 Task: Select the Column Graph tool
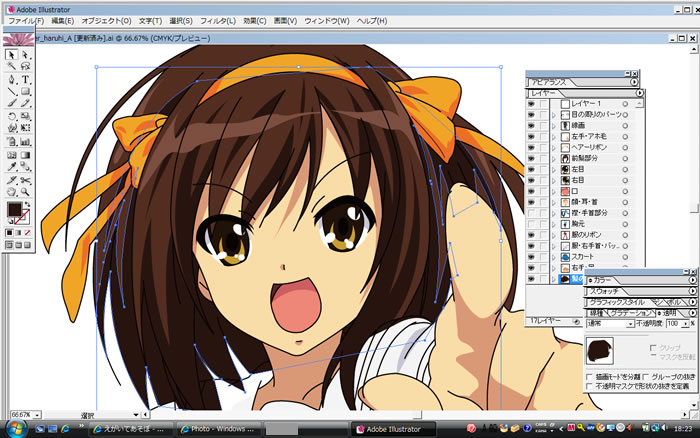pyautogui.click(x=25, y=142)
